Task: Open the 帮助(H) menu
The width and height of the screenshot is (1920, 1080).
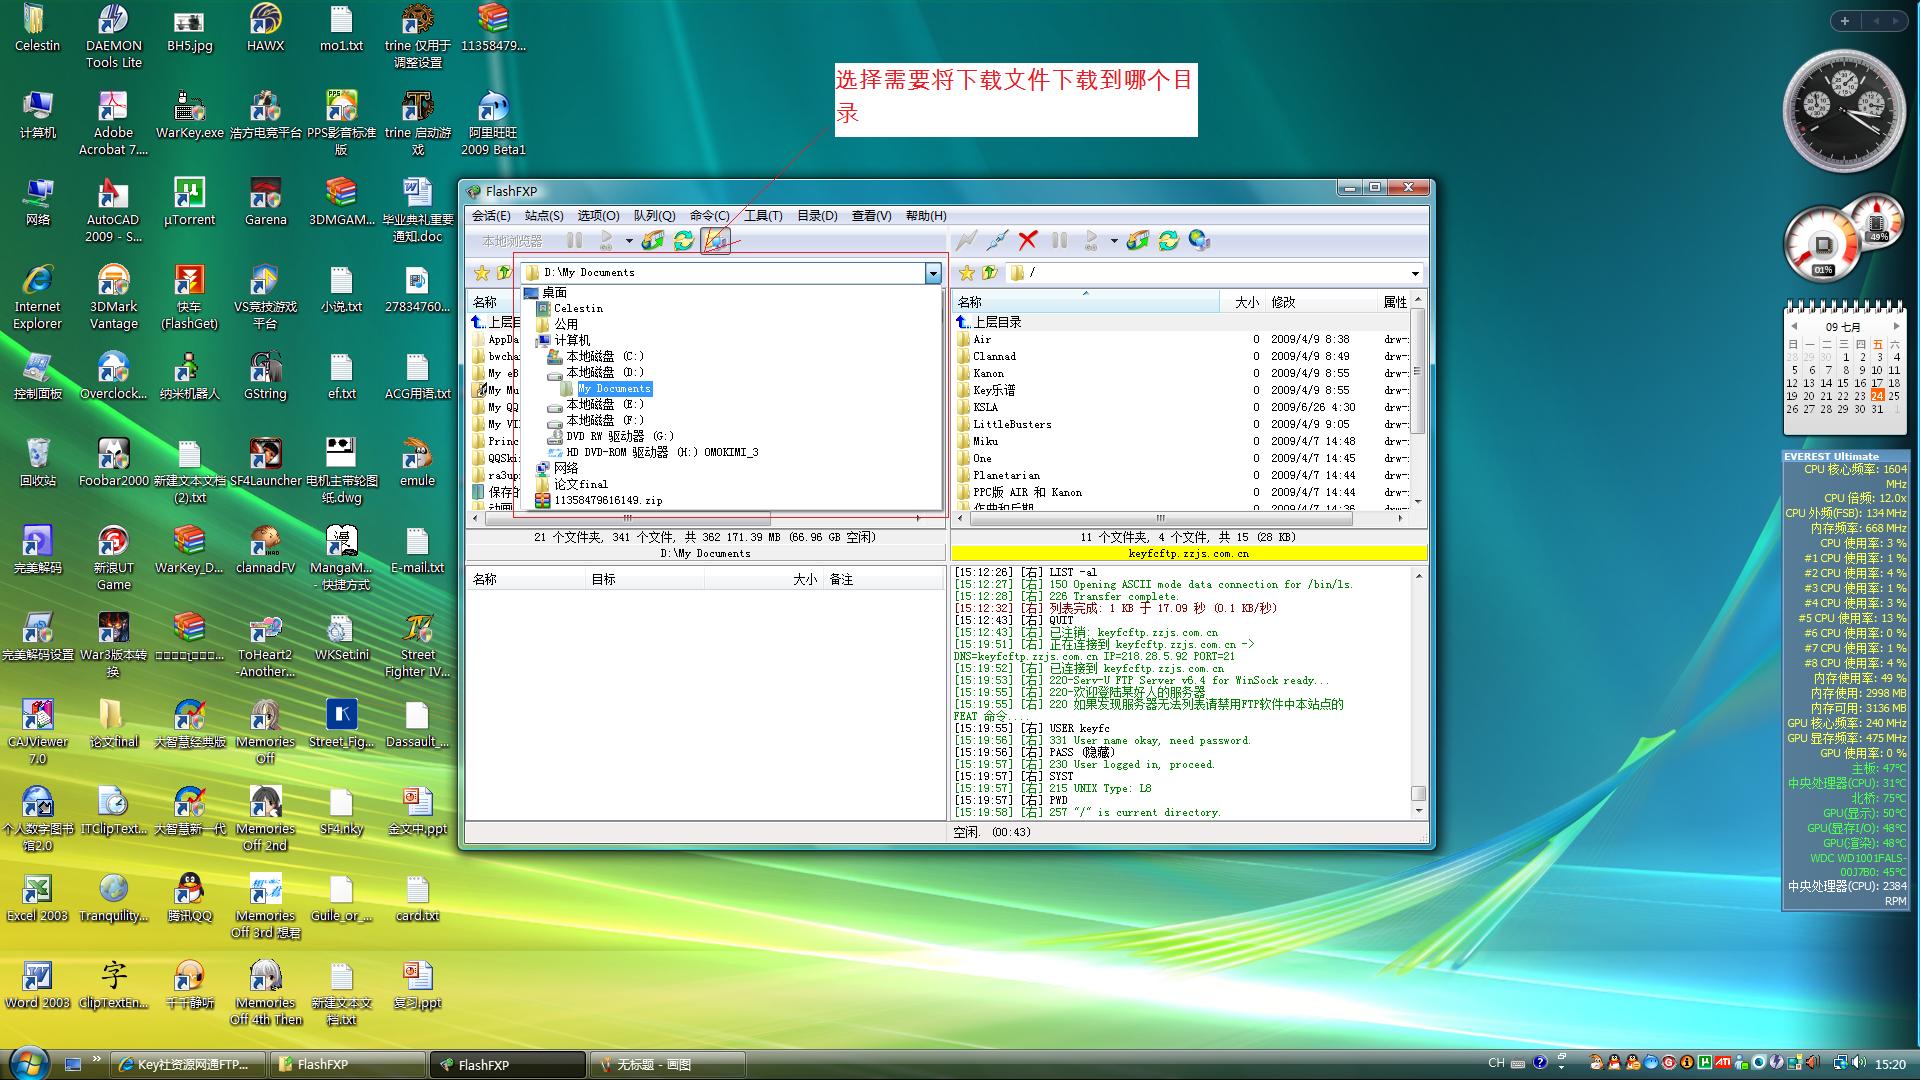Action: [926, 216]
